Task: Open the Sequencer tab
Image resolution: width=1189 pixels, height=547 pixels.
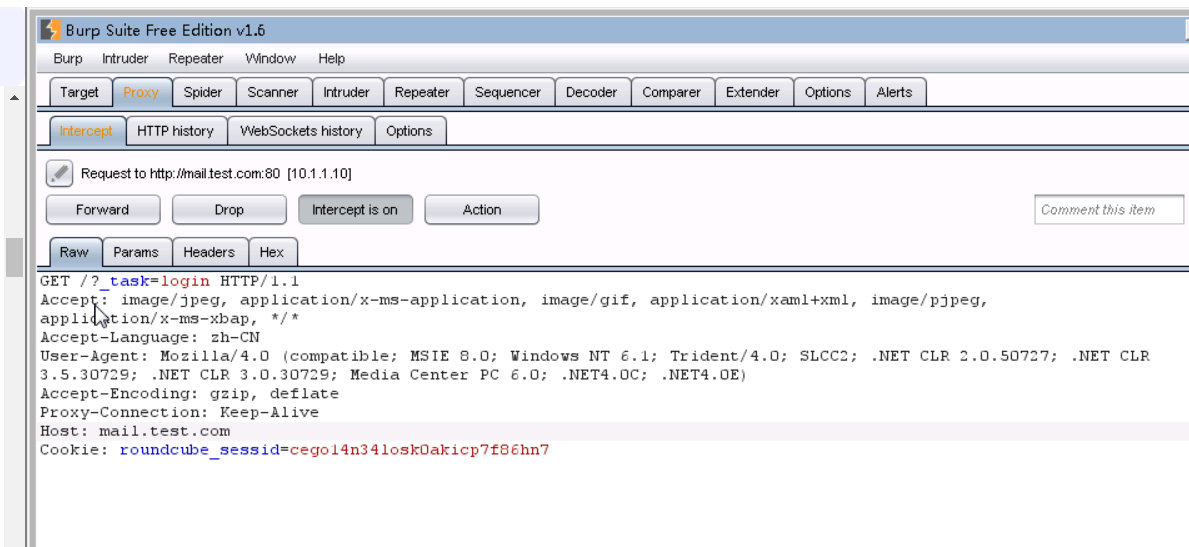Action: click(x=508, y=92)
